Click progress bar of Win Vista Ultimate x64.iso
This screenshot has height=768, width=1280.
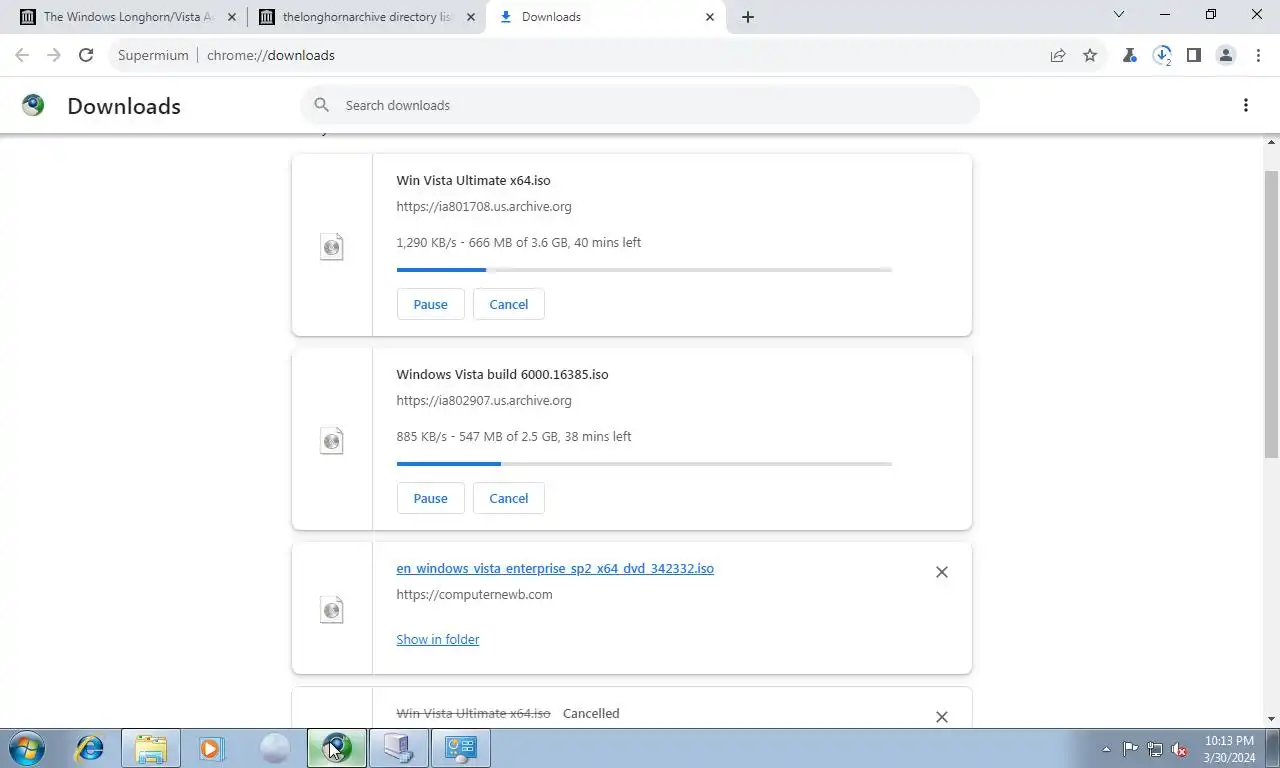[x=644, y=270]
